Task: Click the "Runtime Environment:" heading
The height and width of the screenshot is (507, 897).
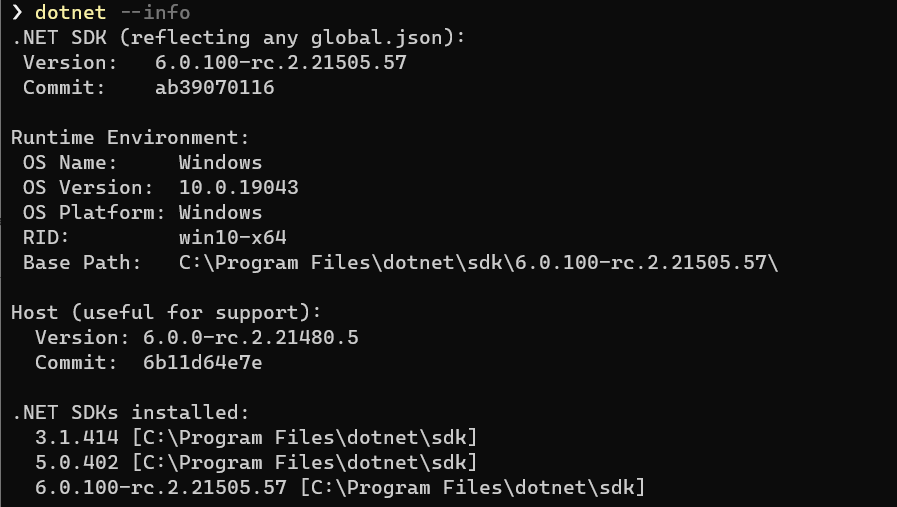Action: (130, 138)
